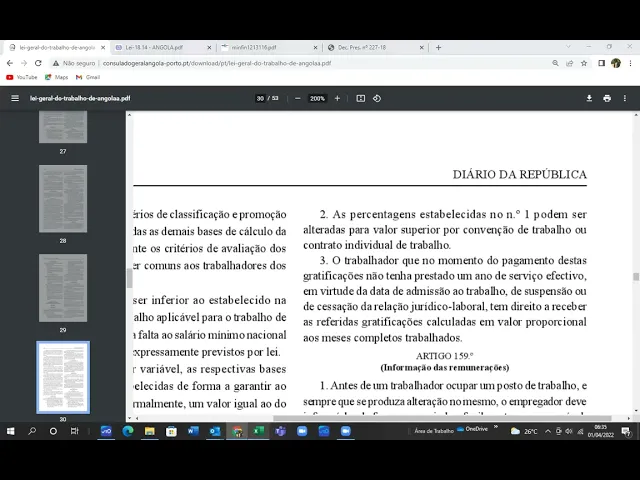Open browser zoom magnifier in address bar

coord(556,63)
